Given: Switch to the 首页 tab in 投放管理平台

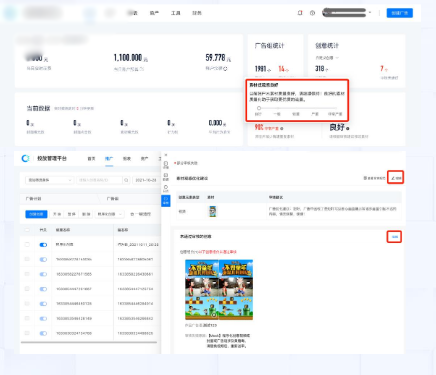Looking at the screenshot, I should pos(91,159).
